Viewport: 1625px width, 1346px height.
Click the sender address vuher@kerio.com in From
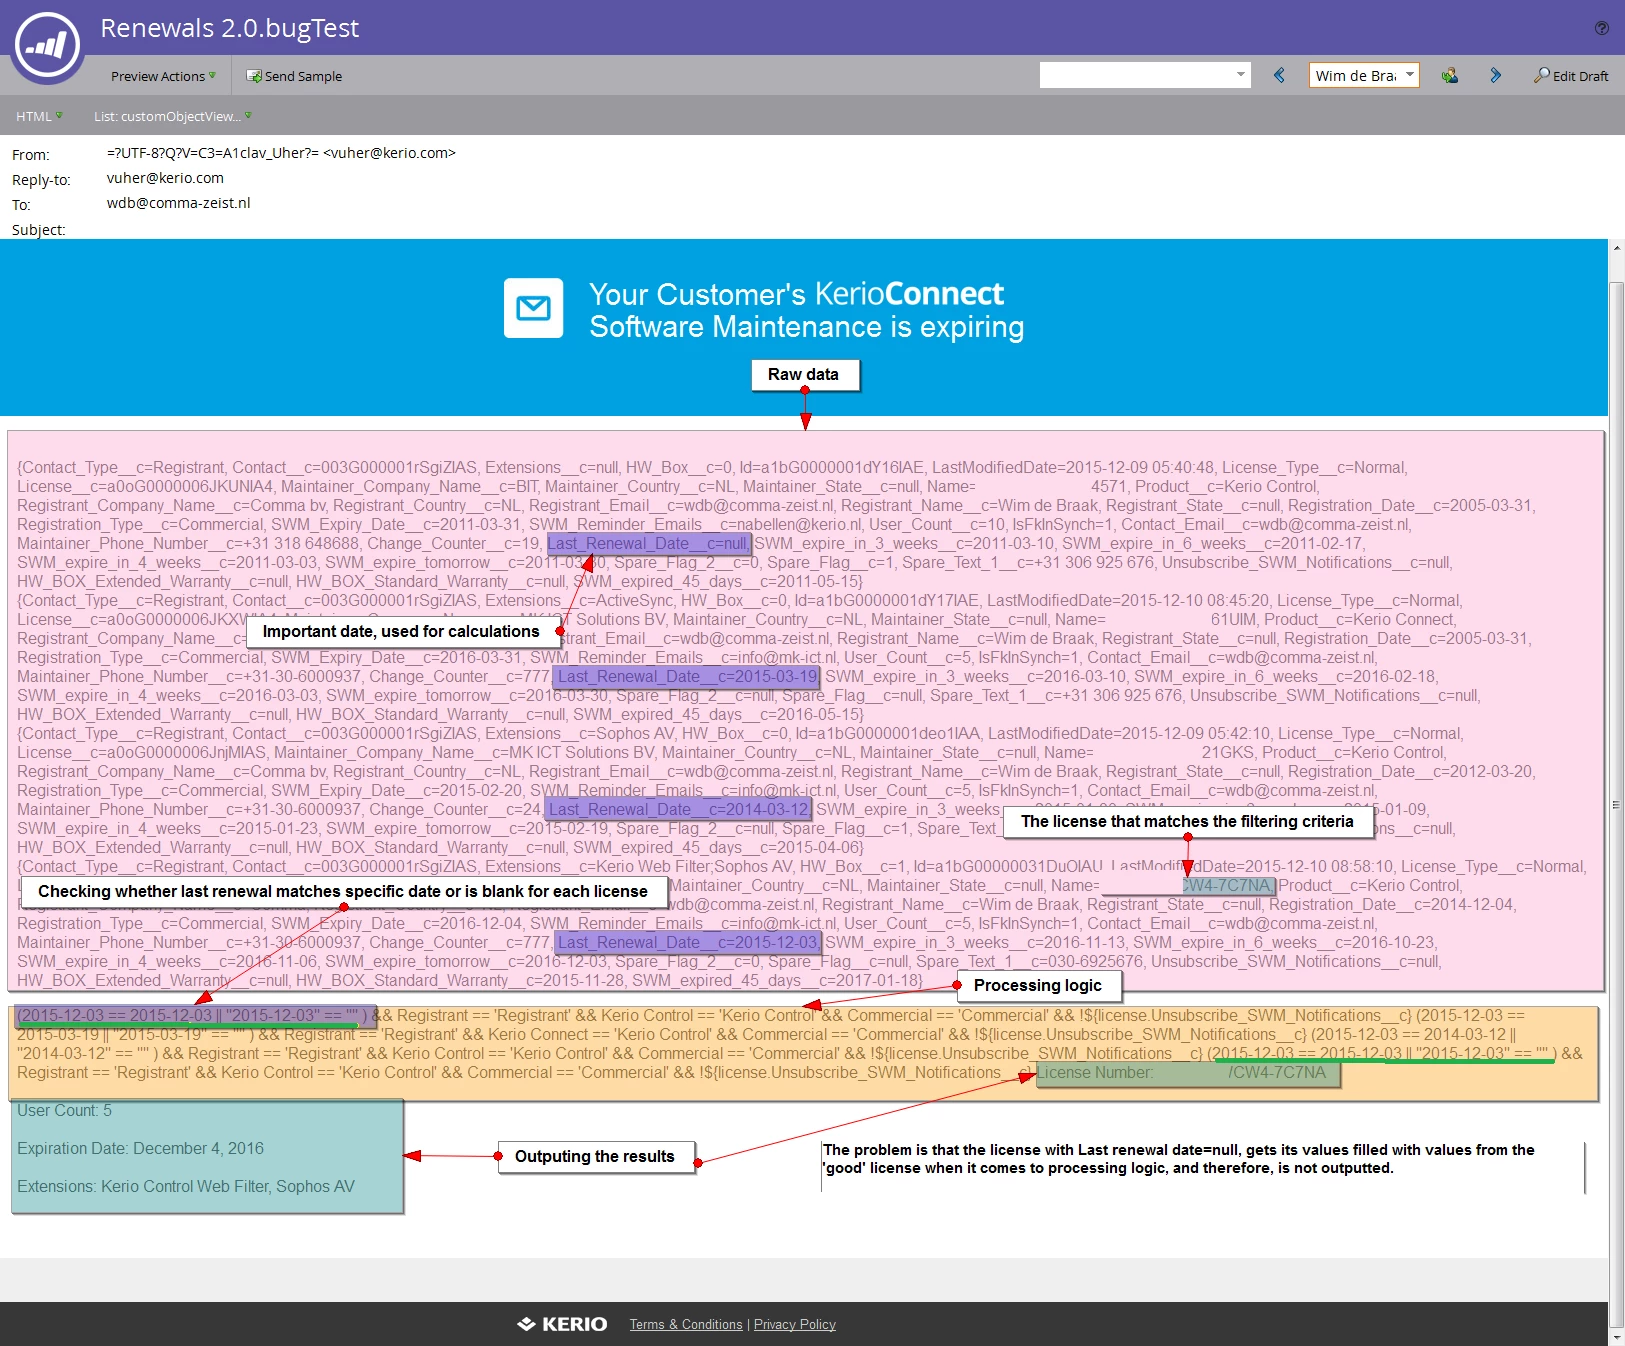[389, 153]
